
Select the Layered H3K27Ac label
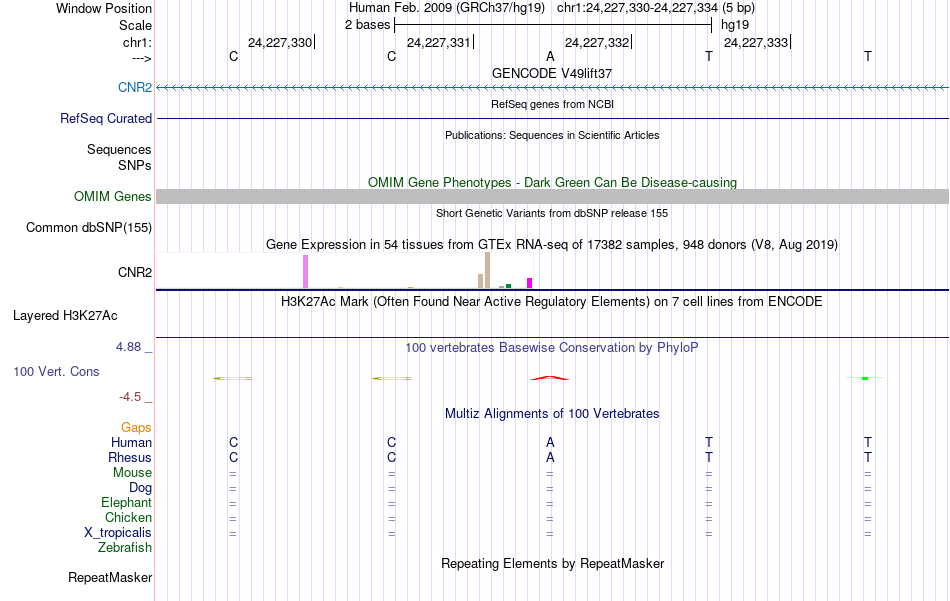click(65, 316)
